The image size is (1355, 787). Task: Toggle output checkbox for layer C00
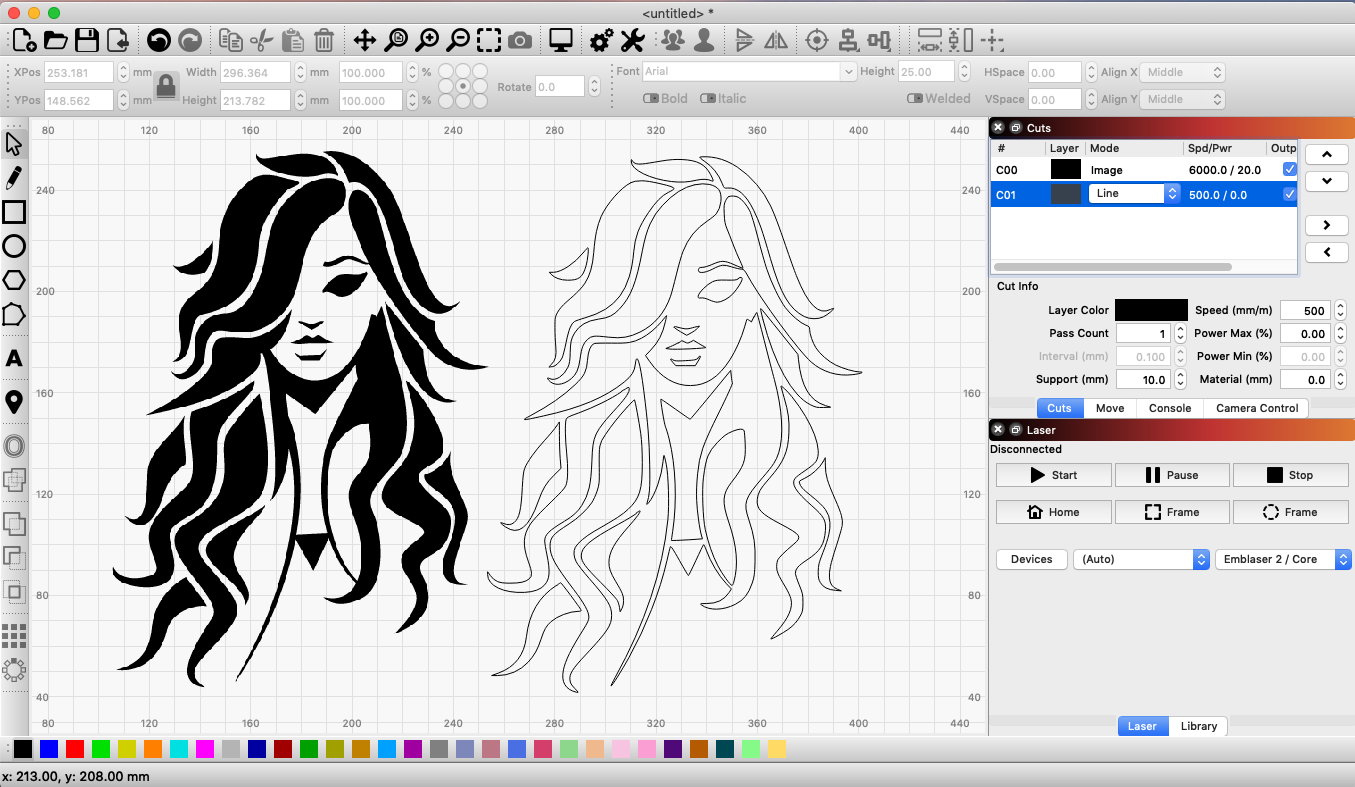1289,170
